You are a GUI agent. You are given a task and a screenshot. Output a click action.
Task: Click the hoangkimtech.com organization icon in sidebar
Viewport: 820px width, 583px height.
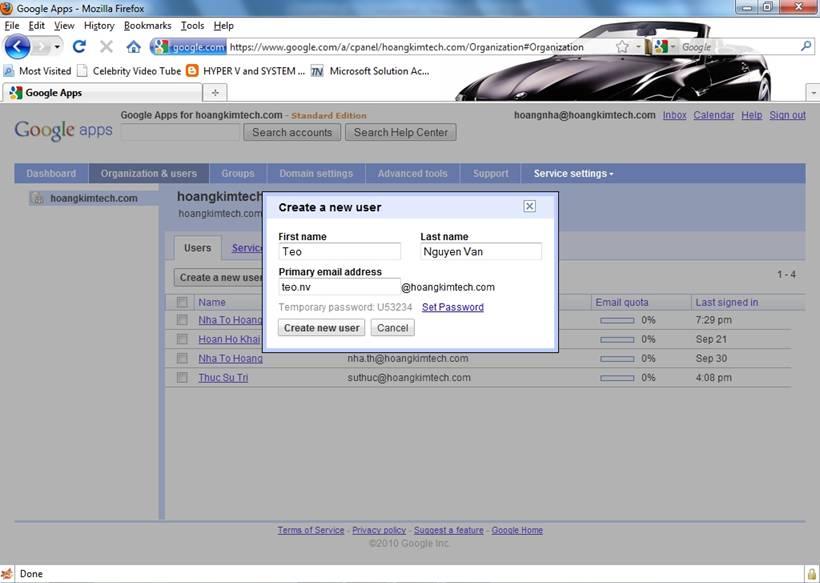tap(37, 198)
